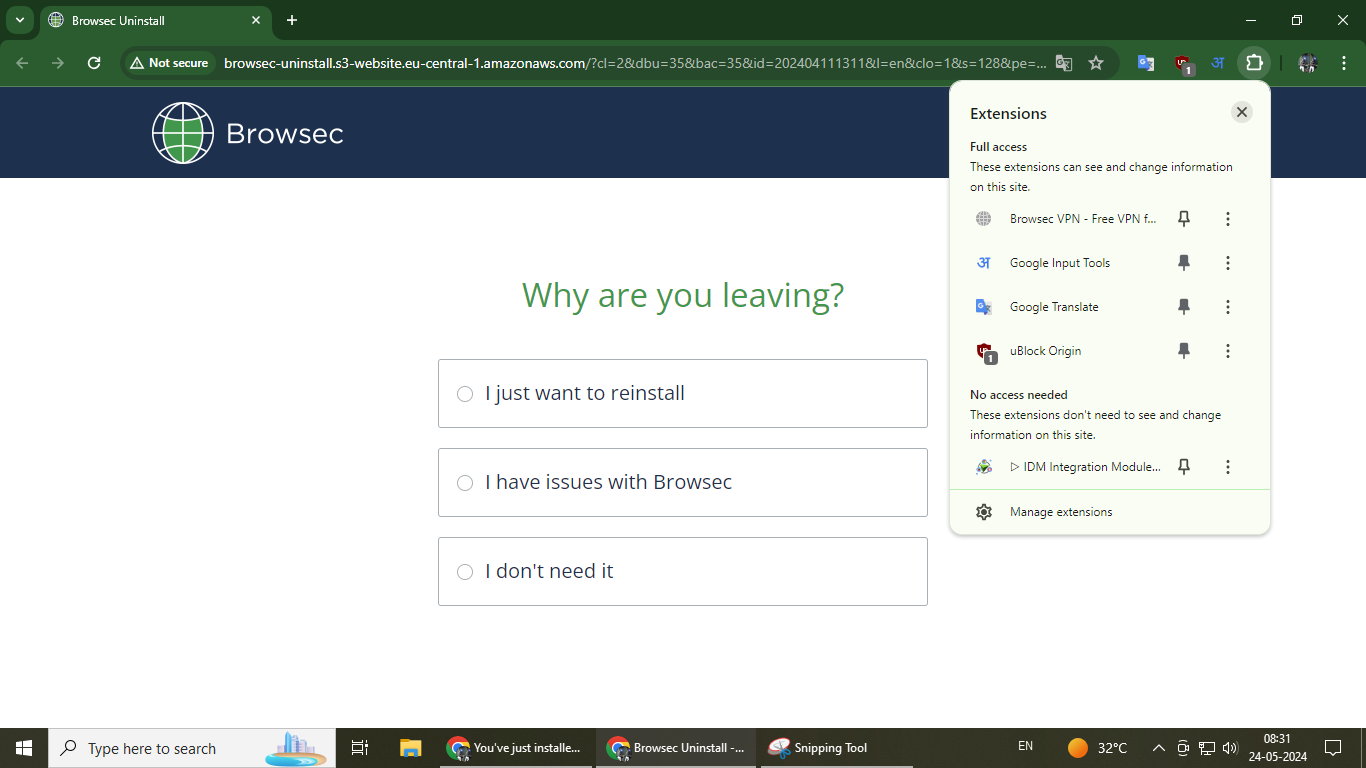The width and height of the screenshot is (1366, 768).
Task: Go forward to the next page
Action: pos(58,63)
